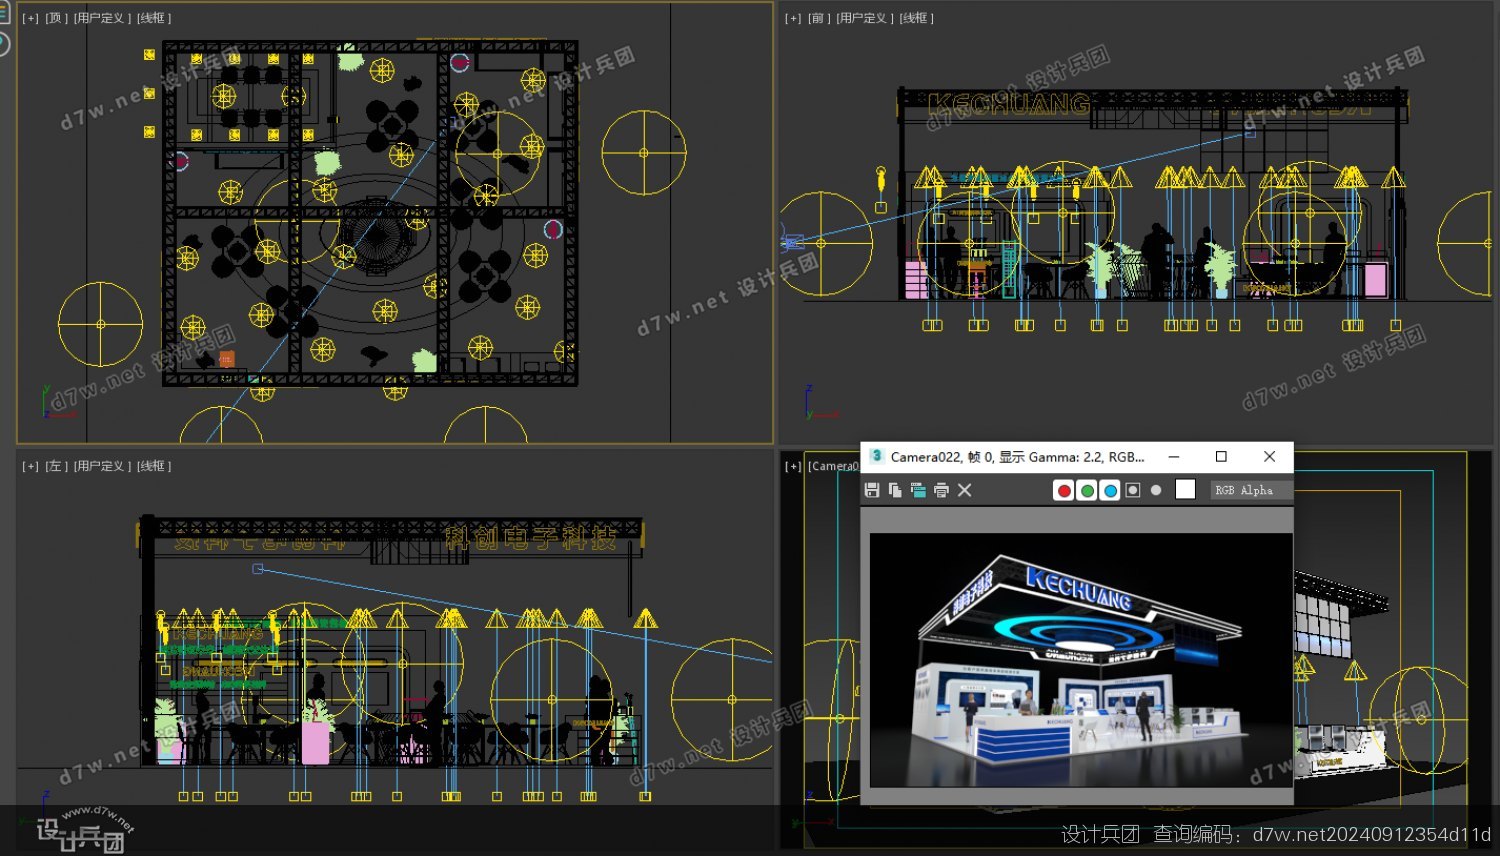Maximize the Camera022 render window
Screen dimensions: 1500x856
click(1221, 457)
